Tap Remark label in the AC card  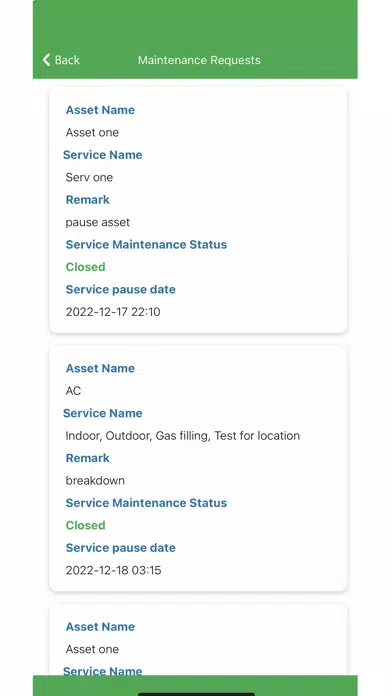pyautogui.click(x=87, y=458)
